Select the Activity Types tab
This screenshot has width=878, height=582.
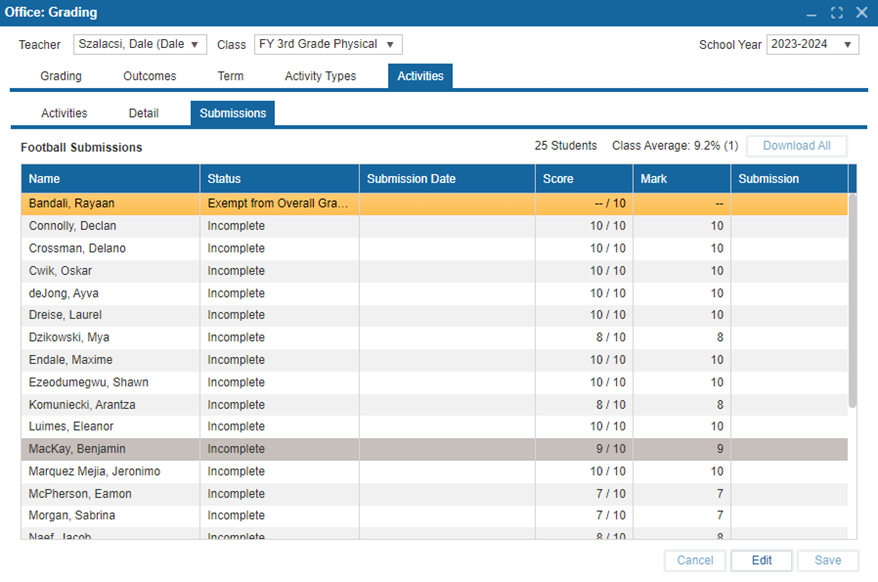click(320, 76)
